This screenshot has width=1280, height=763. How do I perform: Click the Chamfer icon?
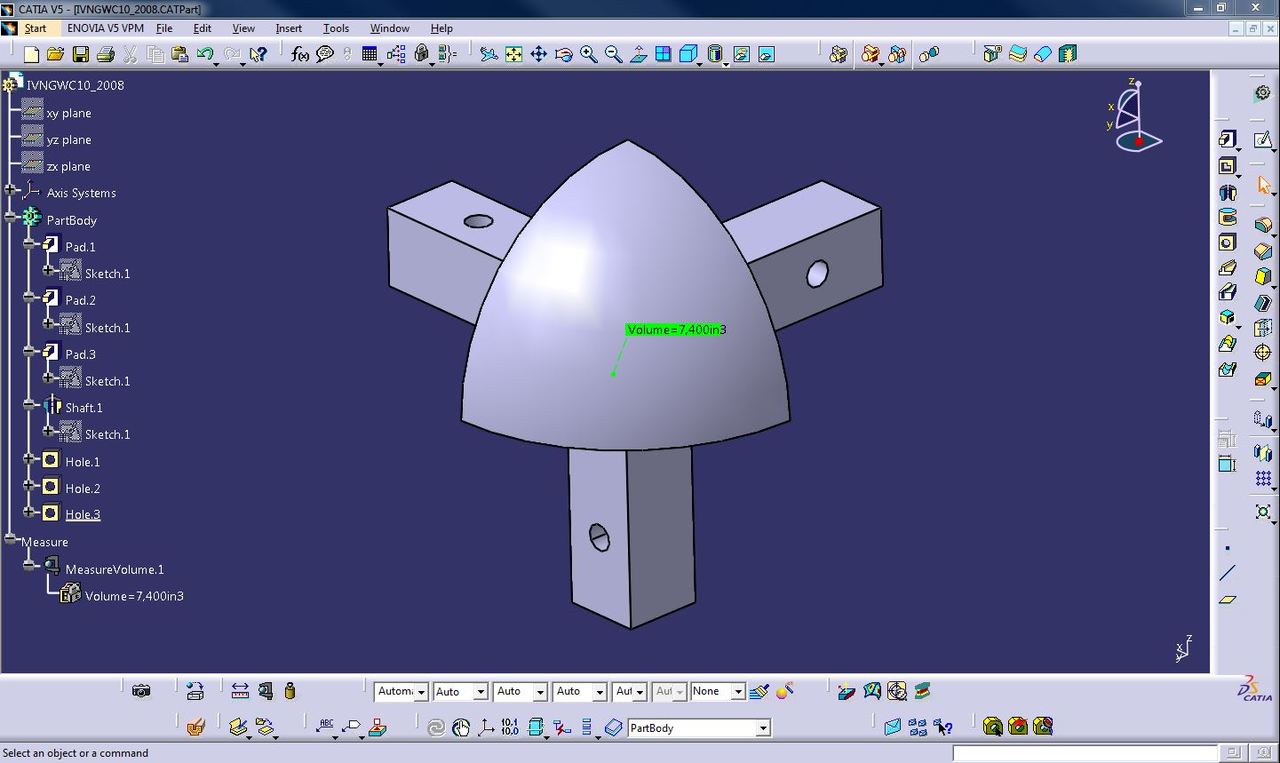1263,251
